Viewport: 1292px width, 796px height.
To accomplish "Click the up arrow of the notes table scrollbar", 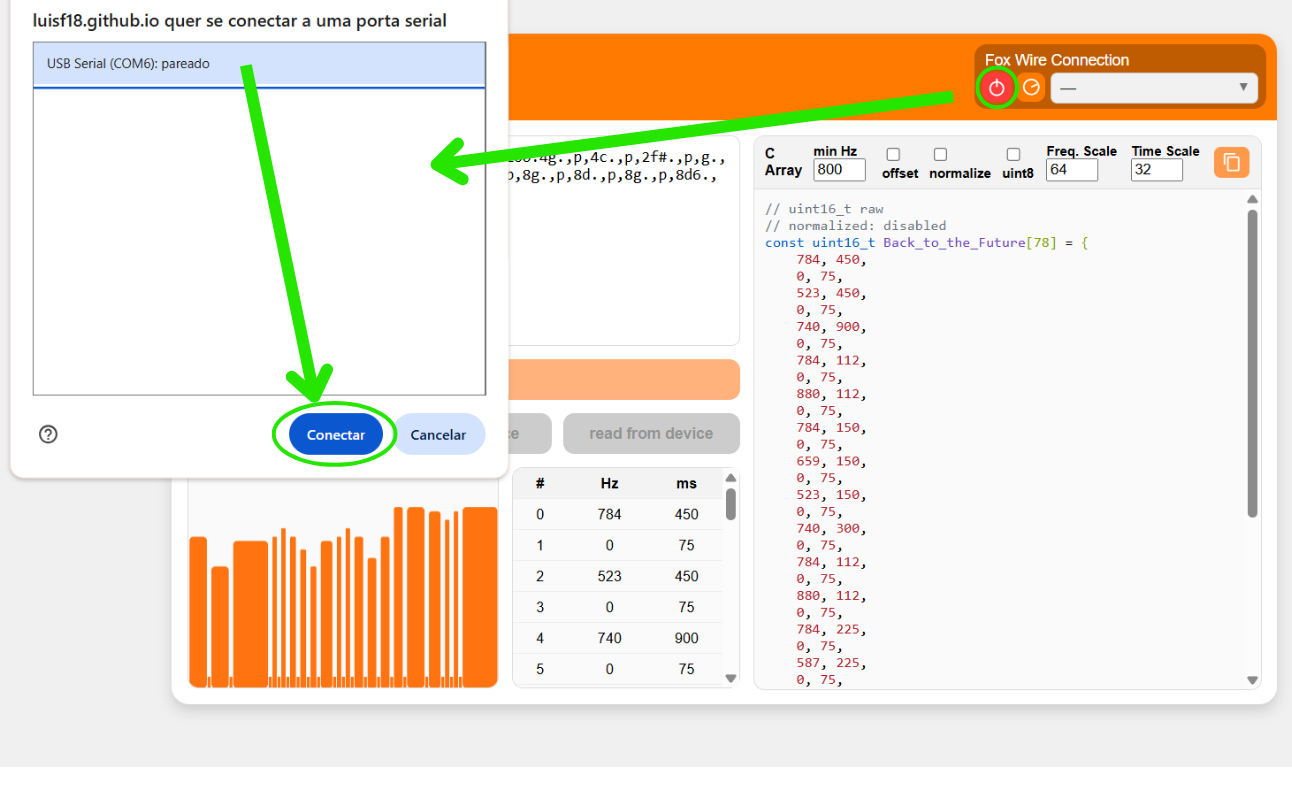I will (731, 478).
